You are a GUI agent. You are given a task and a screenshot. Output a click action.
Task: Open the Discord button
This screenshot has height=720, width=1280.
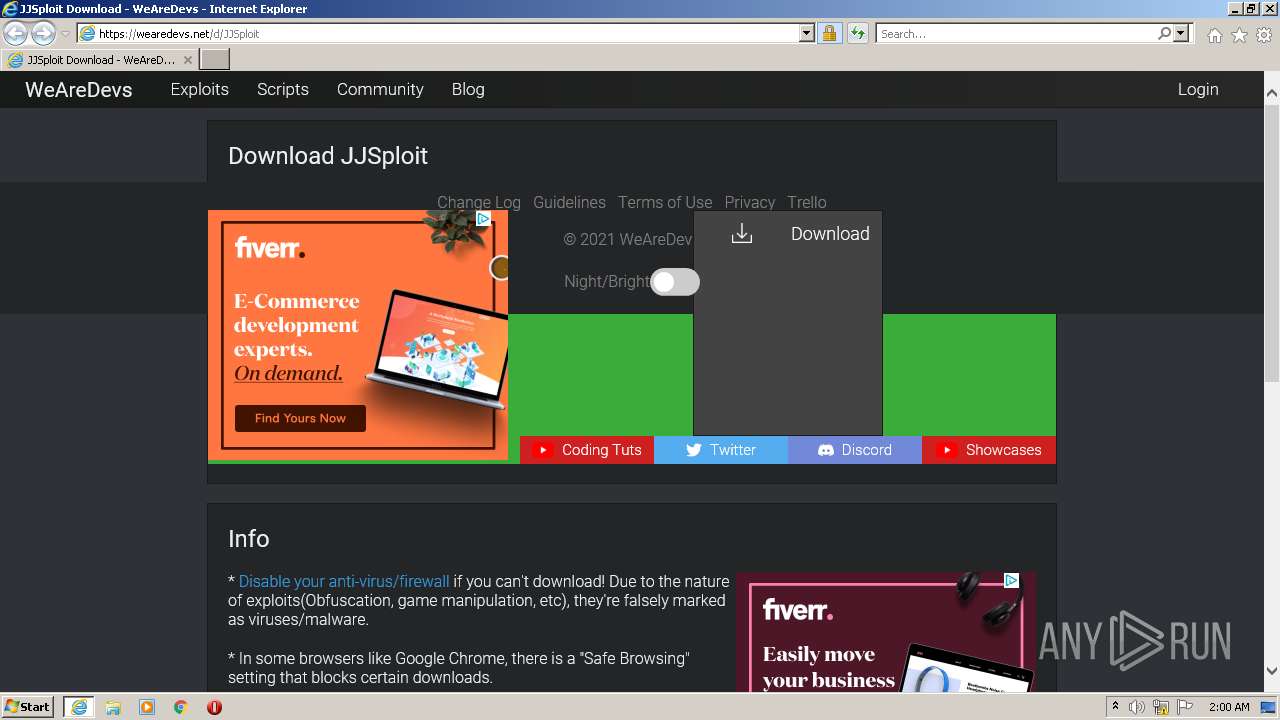pyautogui.click(x=855, y=450)
